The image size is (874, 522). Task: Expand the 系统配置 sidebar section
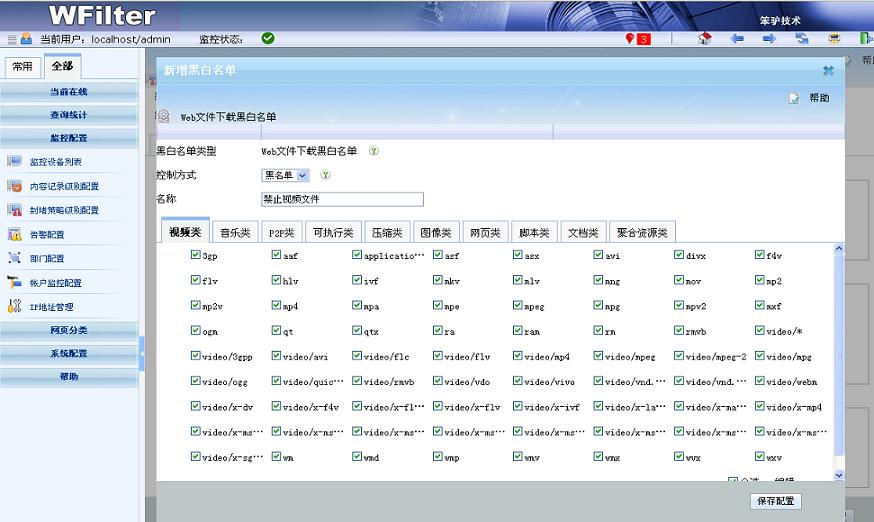click(x=69, y=354)
